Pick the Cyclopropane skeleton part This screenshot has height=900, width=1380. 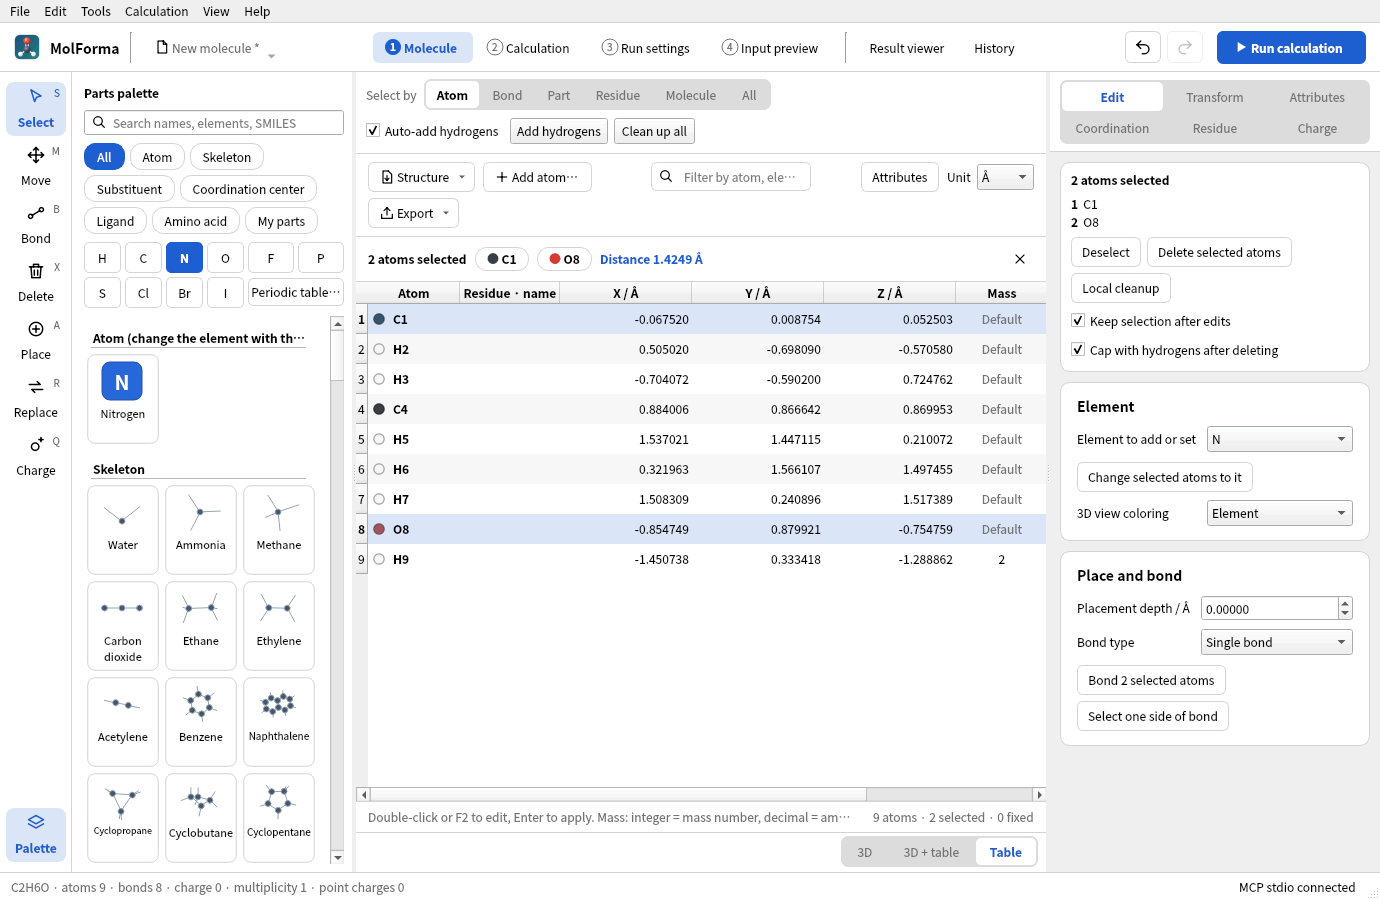click(x=123, y=818)
